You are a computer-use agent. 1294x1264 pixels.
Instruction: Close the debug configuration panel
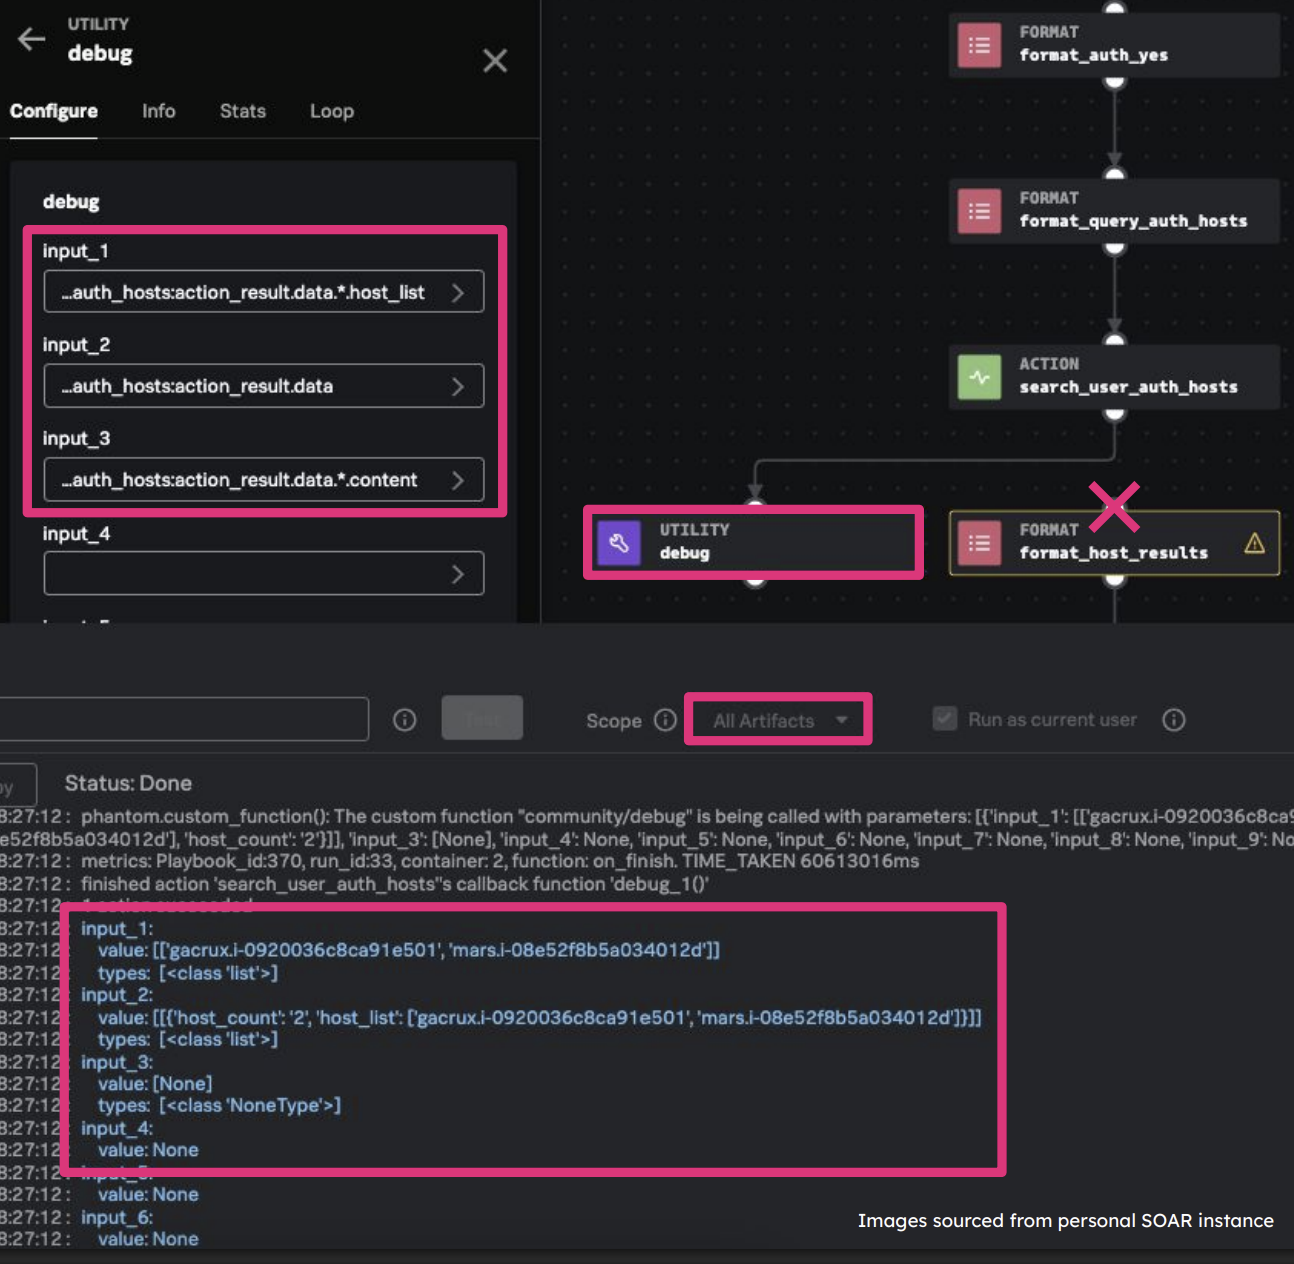(495, 61)
